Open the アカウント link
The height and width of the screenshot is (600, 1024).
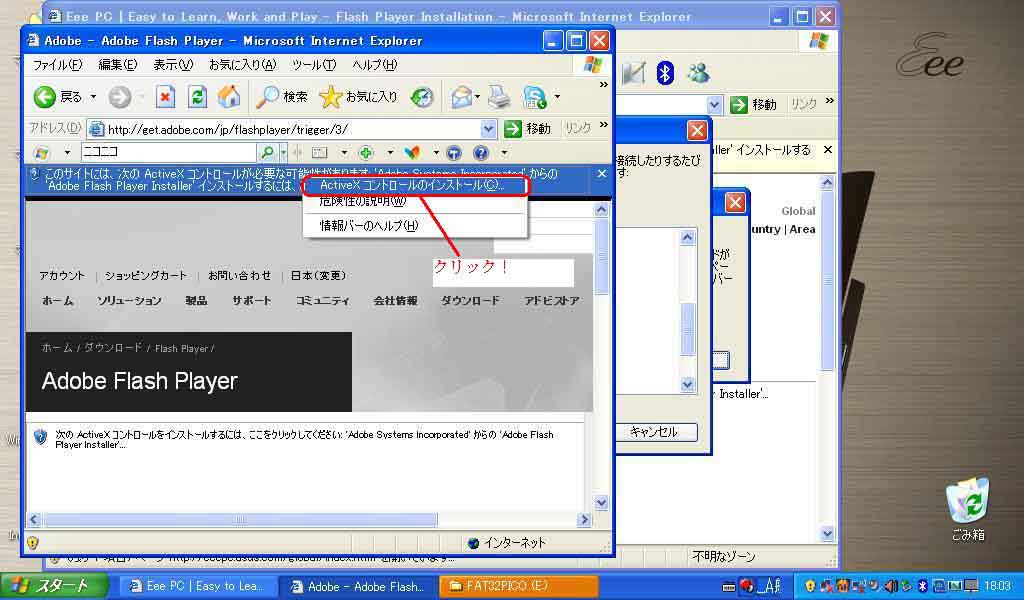tap(62, 276)
